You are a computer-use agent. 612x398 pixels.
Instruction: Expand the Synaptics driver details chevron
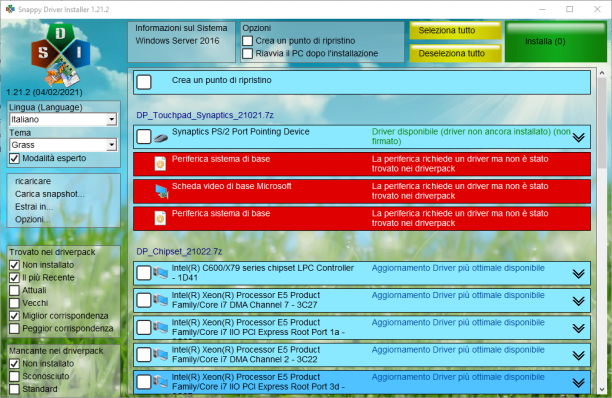(578, 137)
